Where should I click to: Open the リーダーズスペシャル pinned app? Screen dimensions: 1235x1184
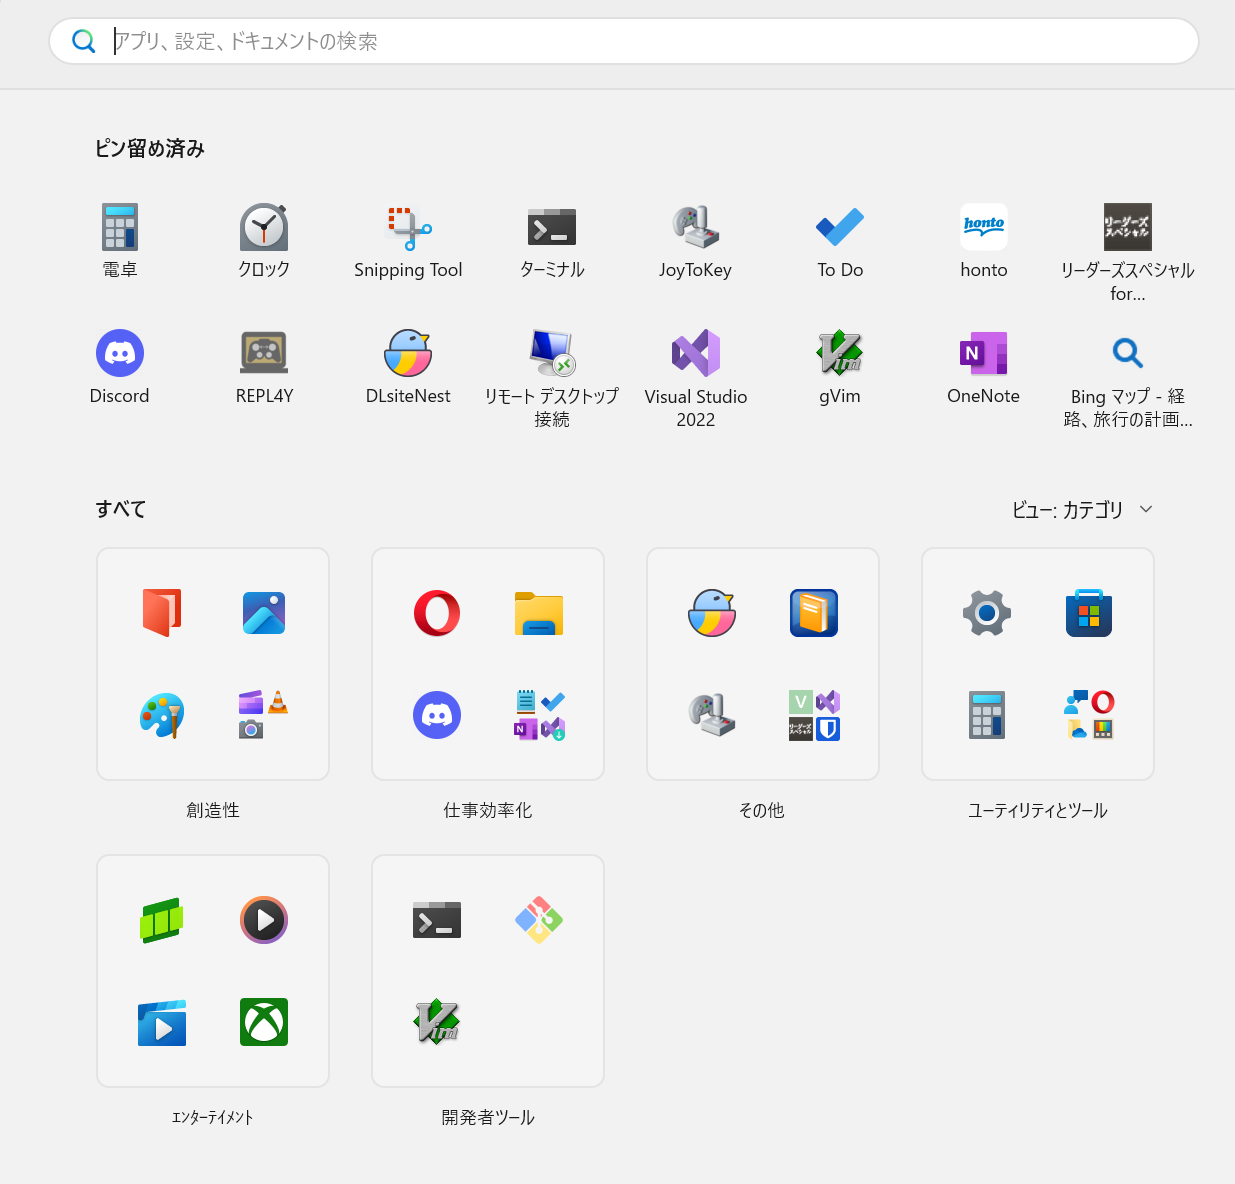tap(1128, 252)
